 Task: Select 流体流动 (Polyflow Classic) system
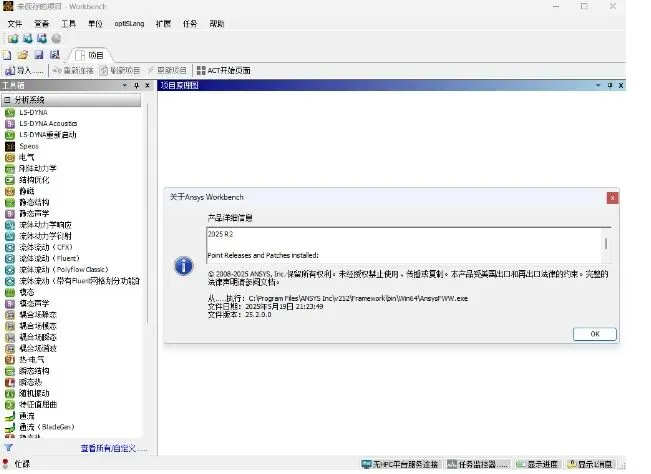(x=56, y=269)
